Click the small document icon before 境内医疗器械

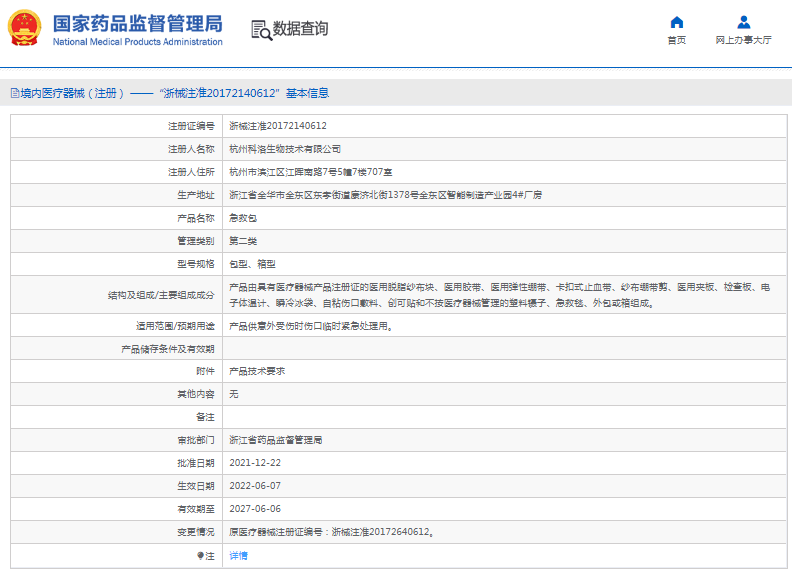pos(13,93)
